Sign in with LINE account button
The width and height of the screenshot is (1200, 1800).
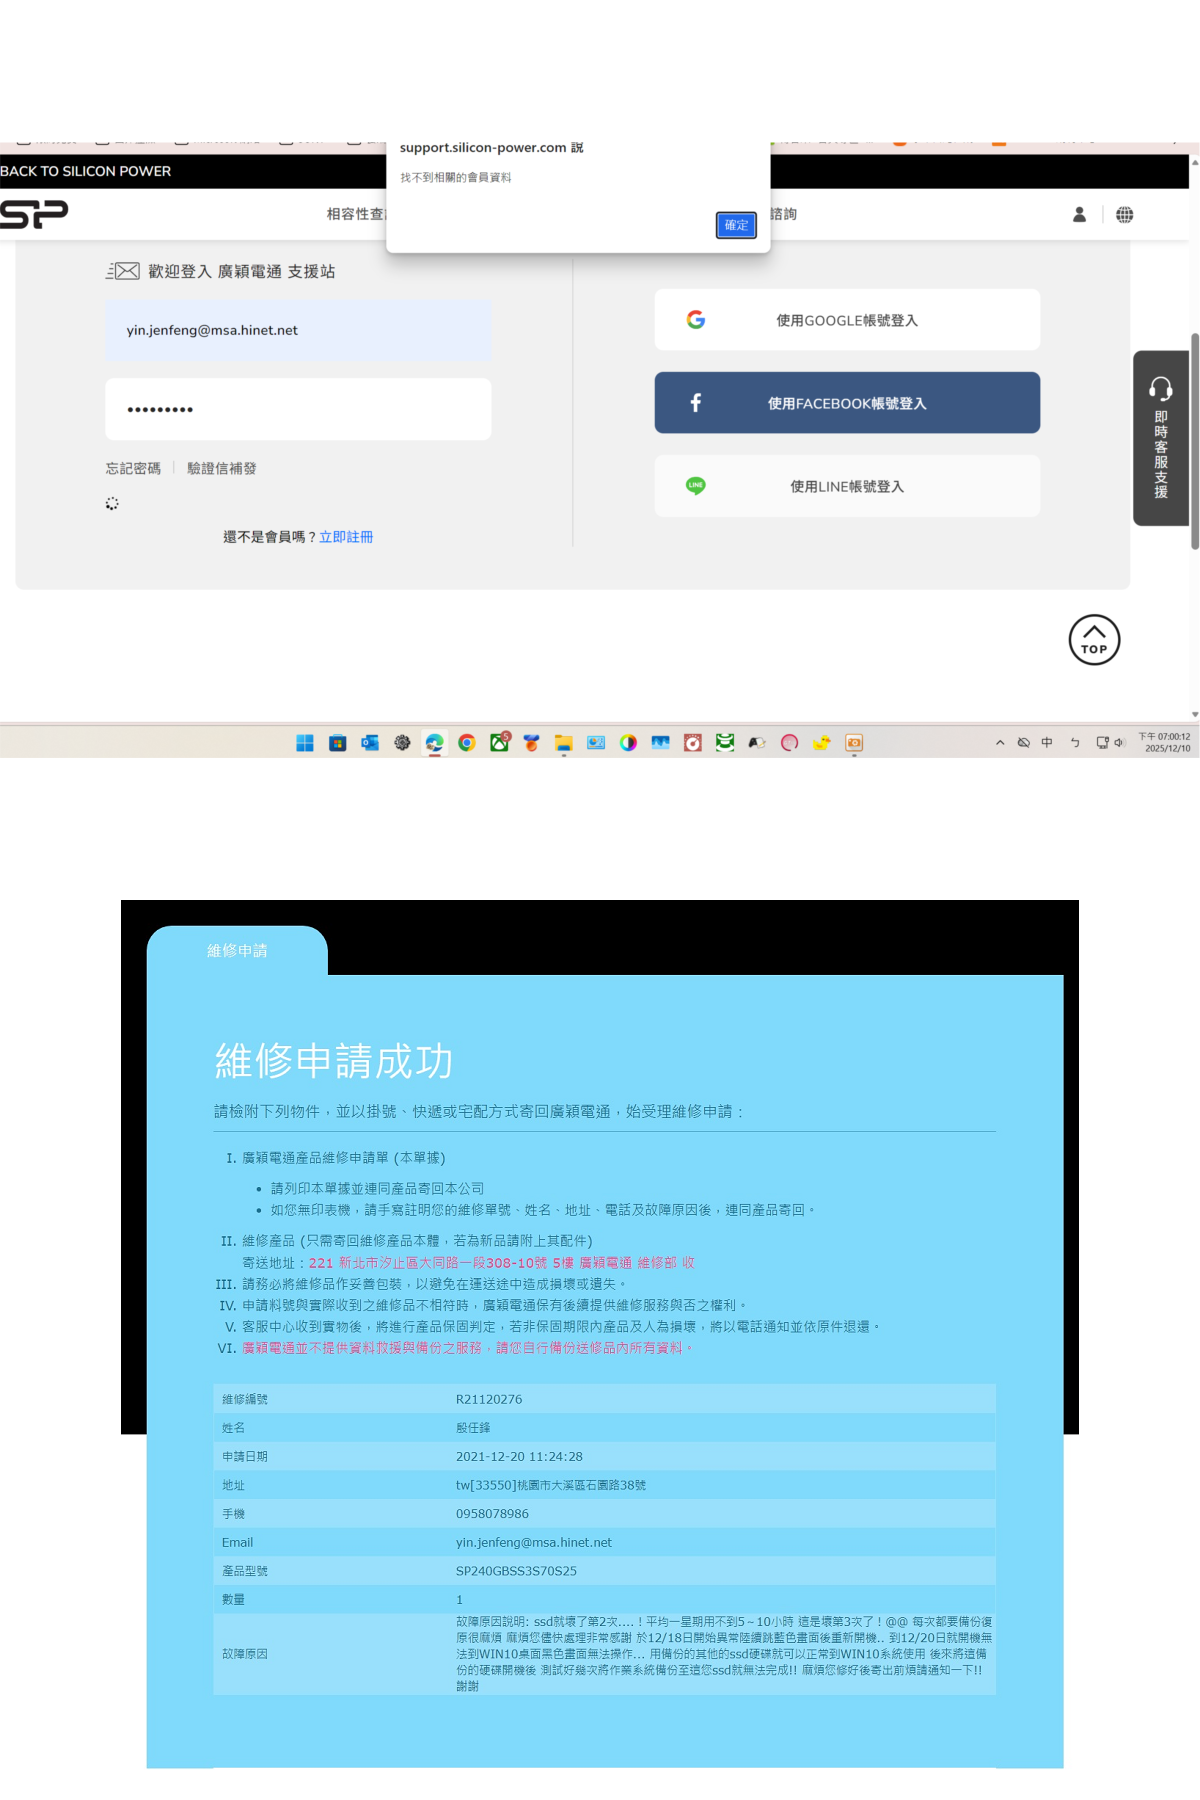[x=847, y=486]
